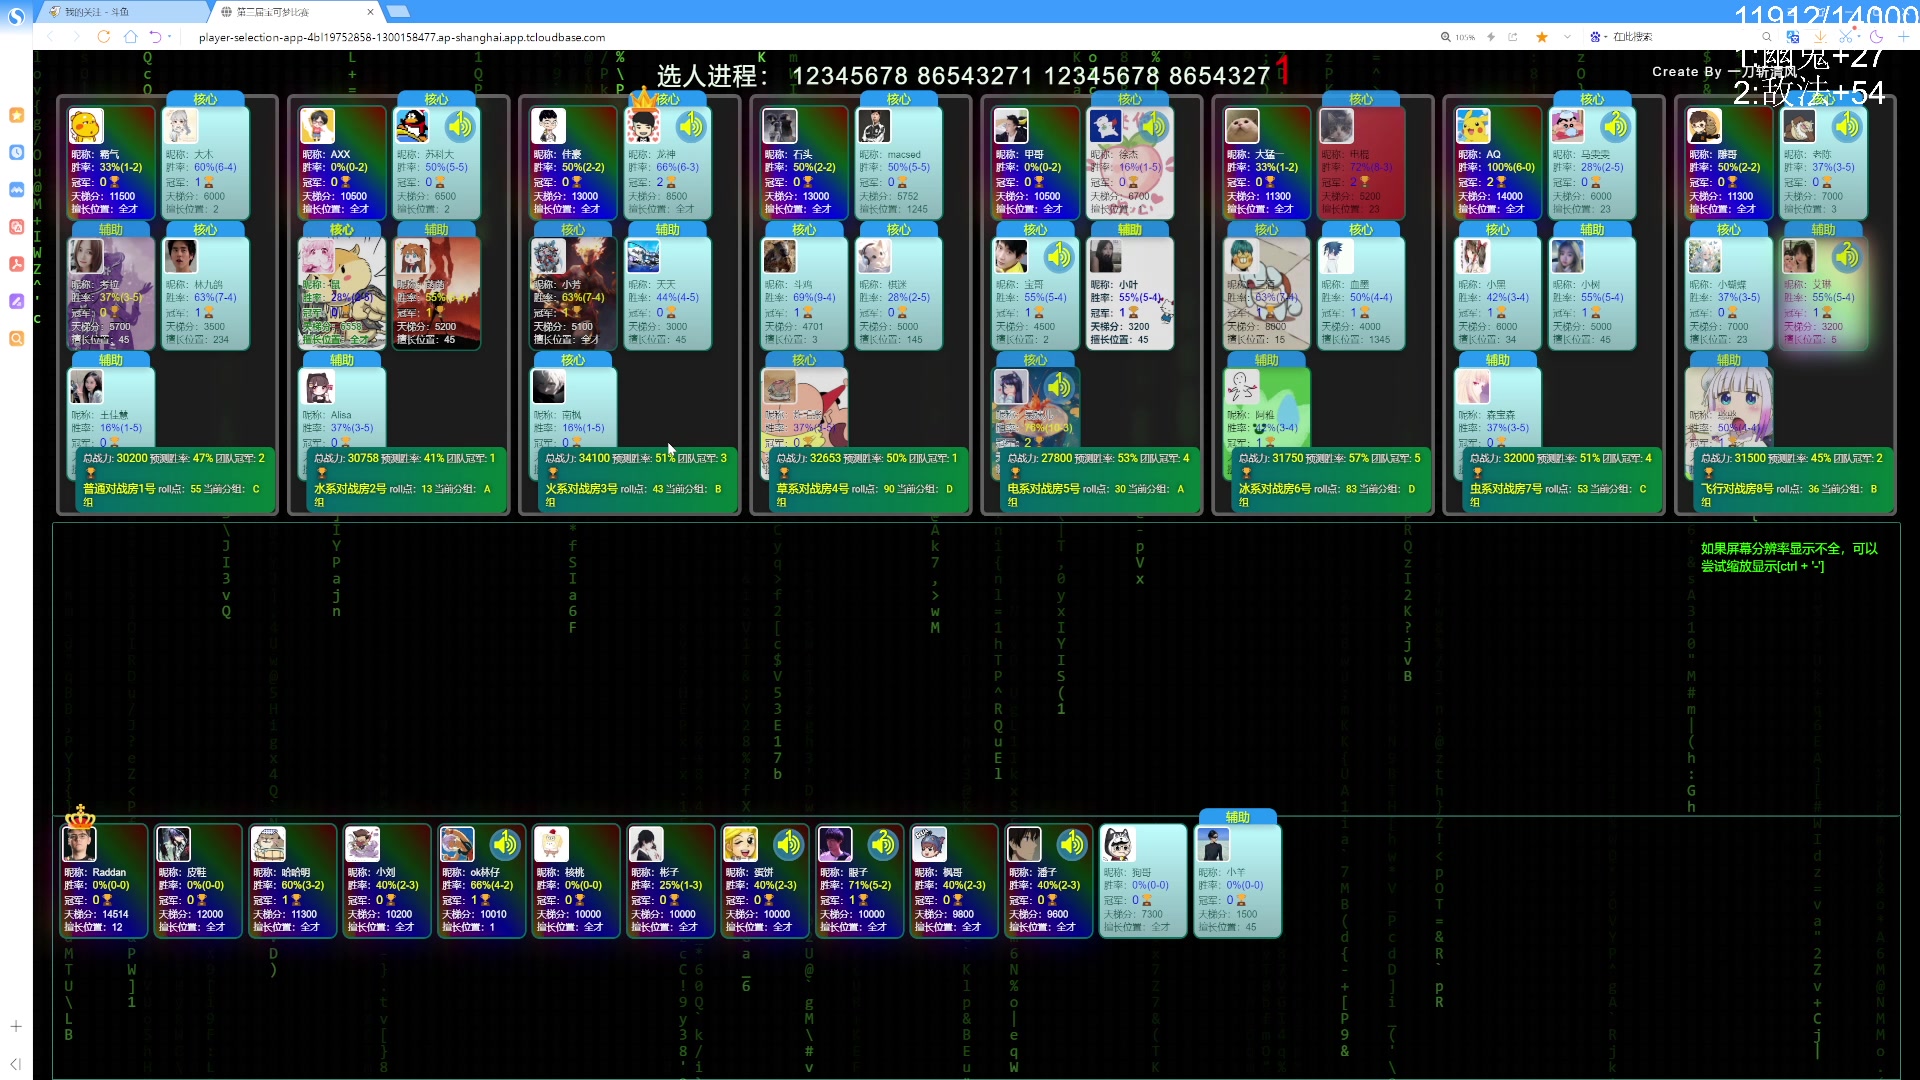Click the address bar URL

coord(401,37)
